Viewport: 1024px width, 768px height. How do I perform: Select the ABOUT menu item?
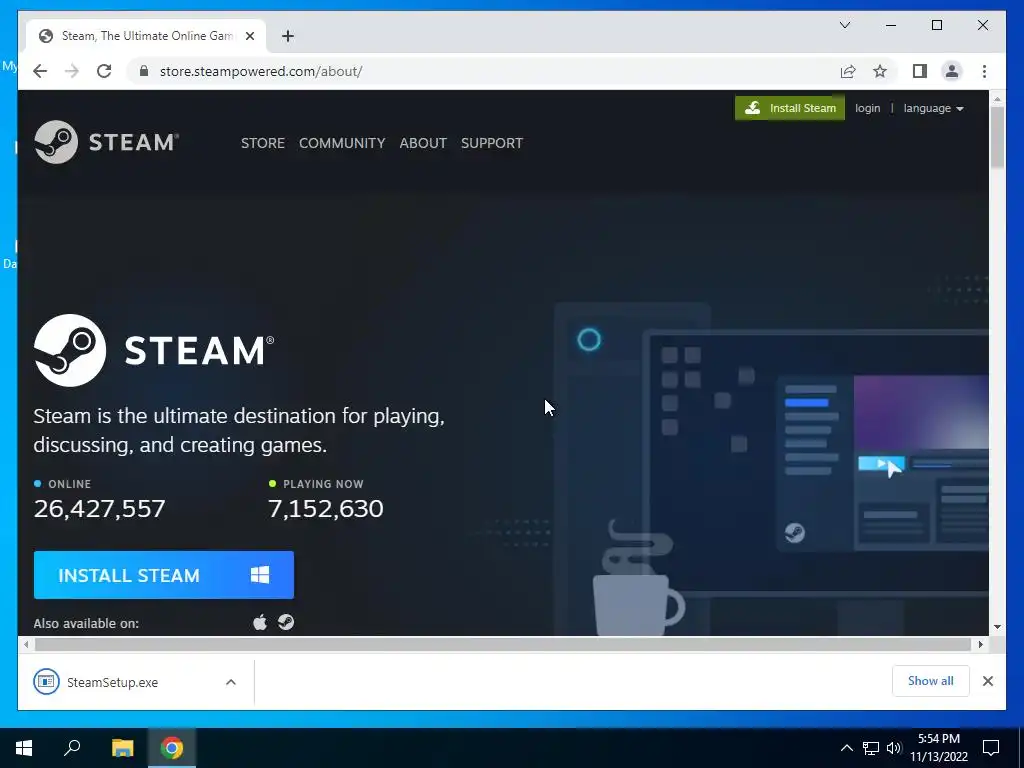tap(423, 143)
